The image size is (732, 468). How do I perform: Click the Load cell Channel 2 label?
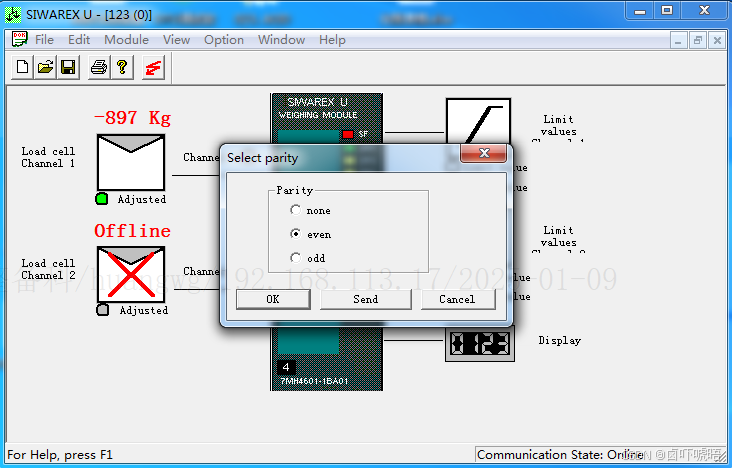pyautogui.click(x=48, y=269)
